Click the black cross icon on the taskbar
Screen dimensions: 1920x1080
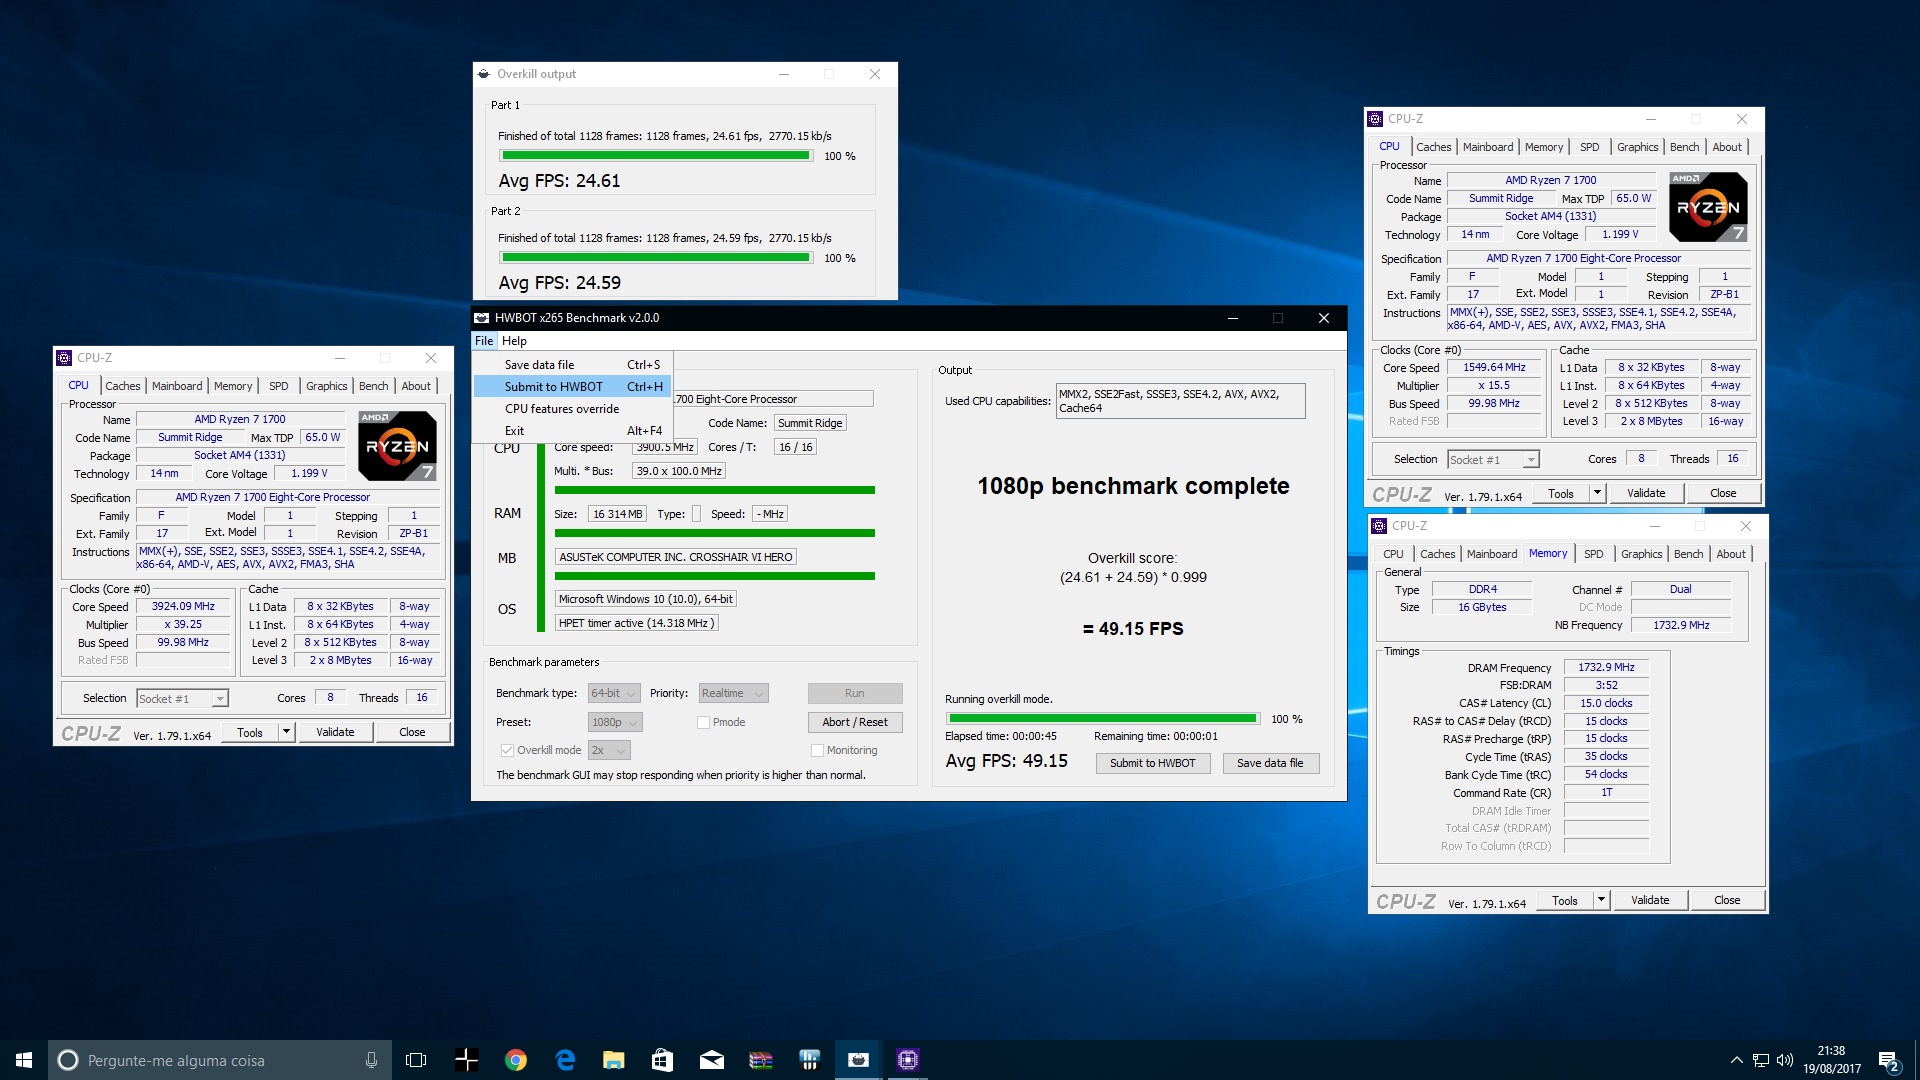point(466,1060)
